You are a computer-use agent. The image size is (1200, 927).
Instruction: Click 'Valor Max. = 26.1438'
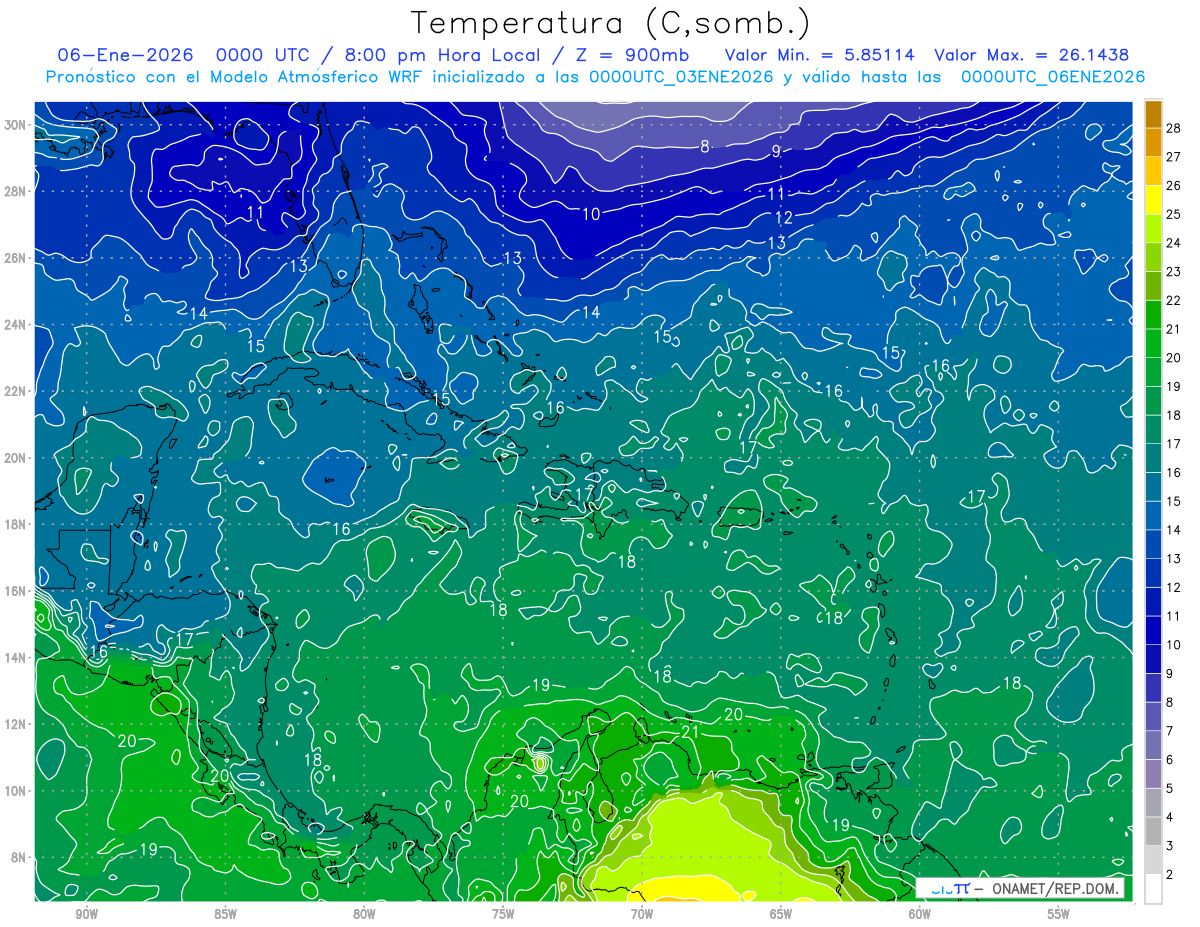coord(1032,55)
